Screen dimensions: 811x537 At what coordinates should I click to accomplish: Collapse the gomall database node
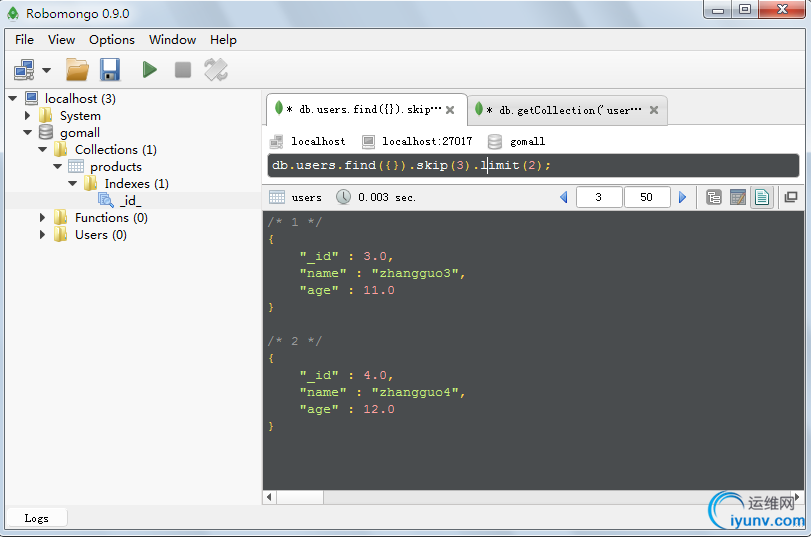click(x=27, y=132)
